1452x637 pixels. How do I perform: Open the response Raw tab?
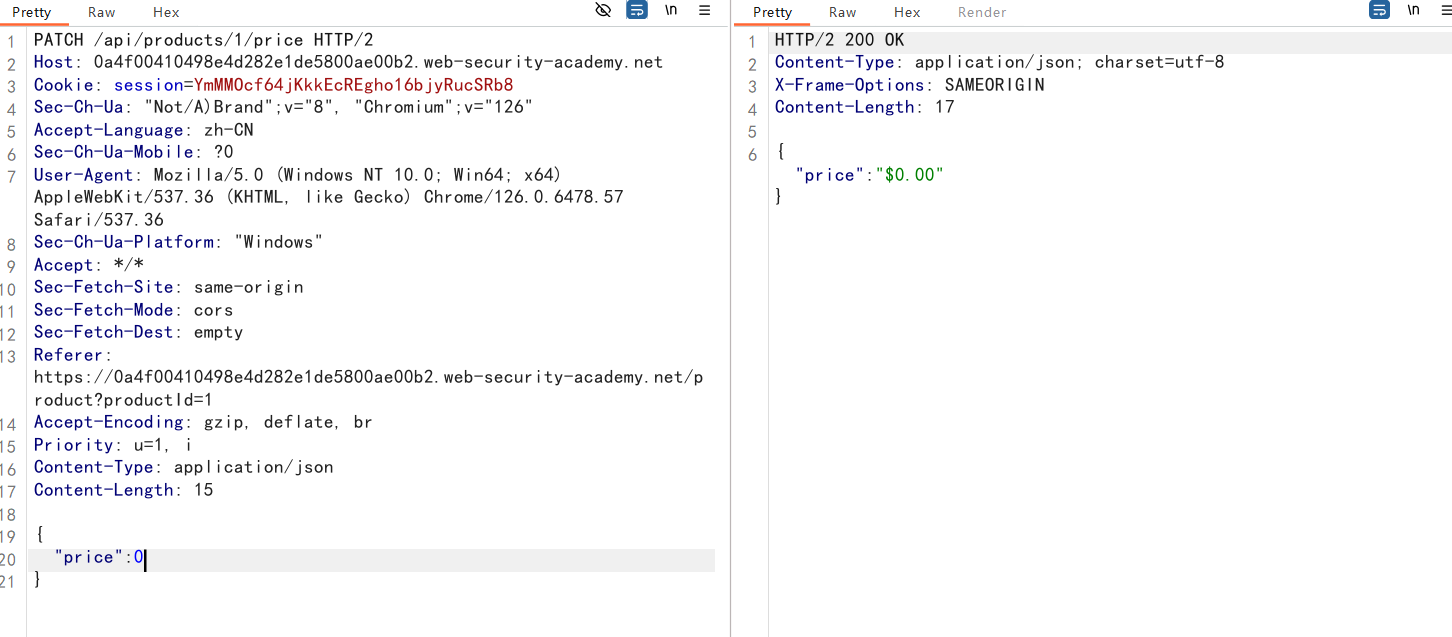click(842, 12)
